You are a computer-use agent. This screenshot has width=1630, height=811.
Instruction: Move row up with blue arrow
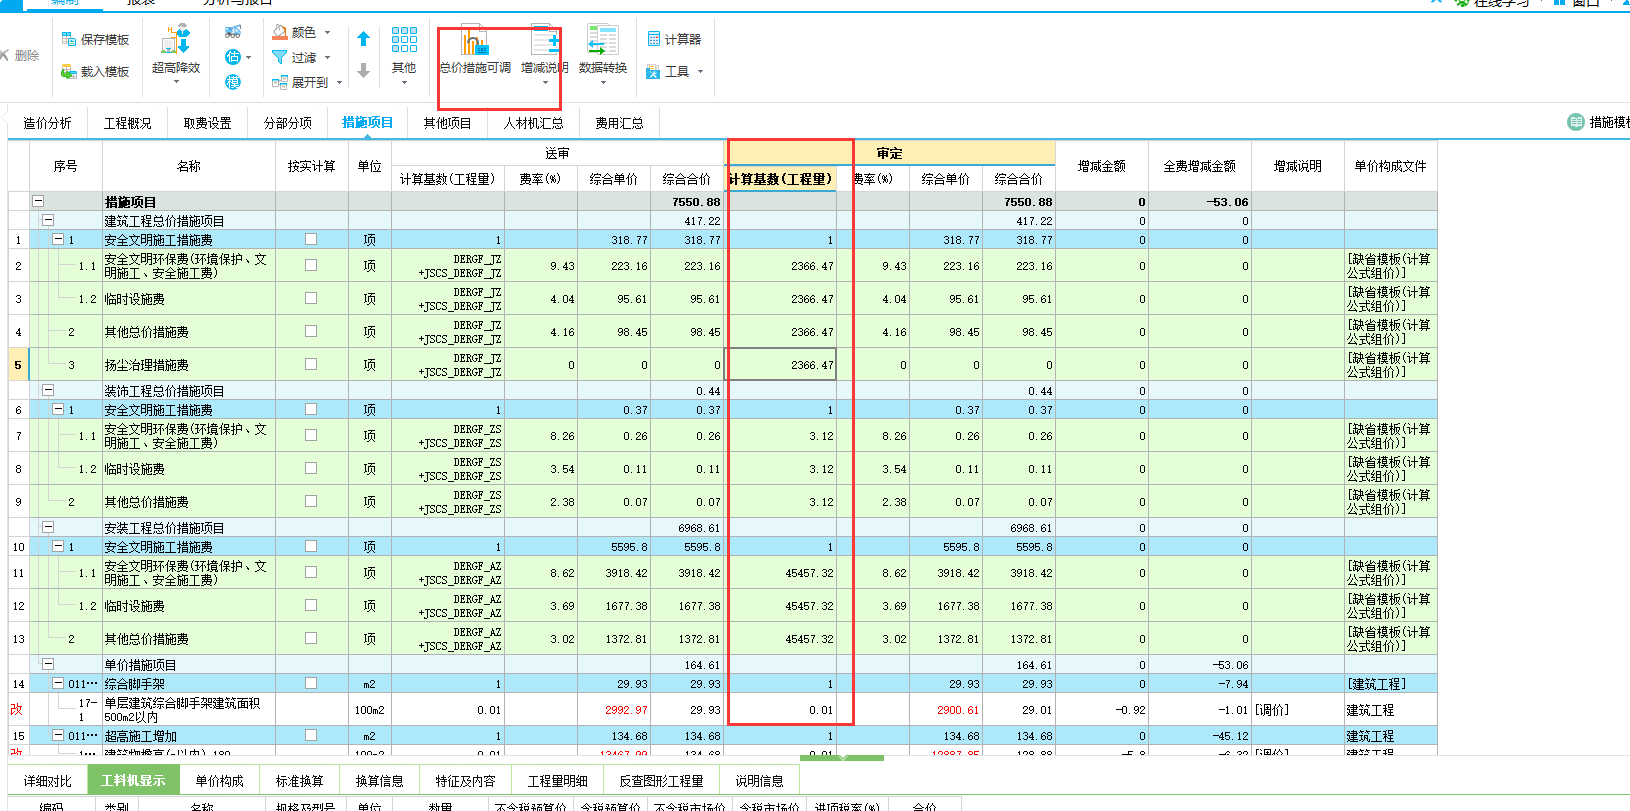click(364, 39)
